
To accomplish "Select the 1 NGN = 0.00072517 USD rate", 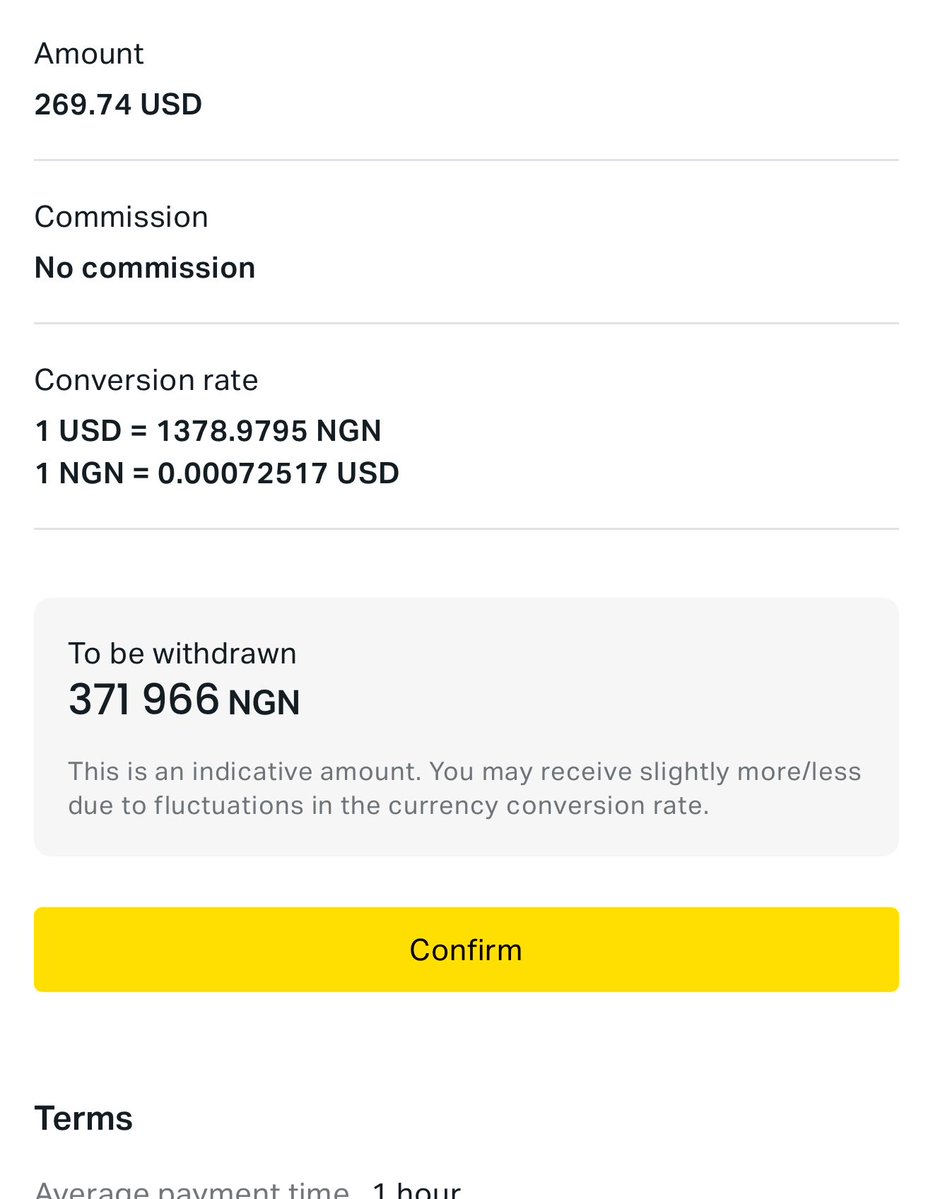I will (217, 473).
